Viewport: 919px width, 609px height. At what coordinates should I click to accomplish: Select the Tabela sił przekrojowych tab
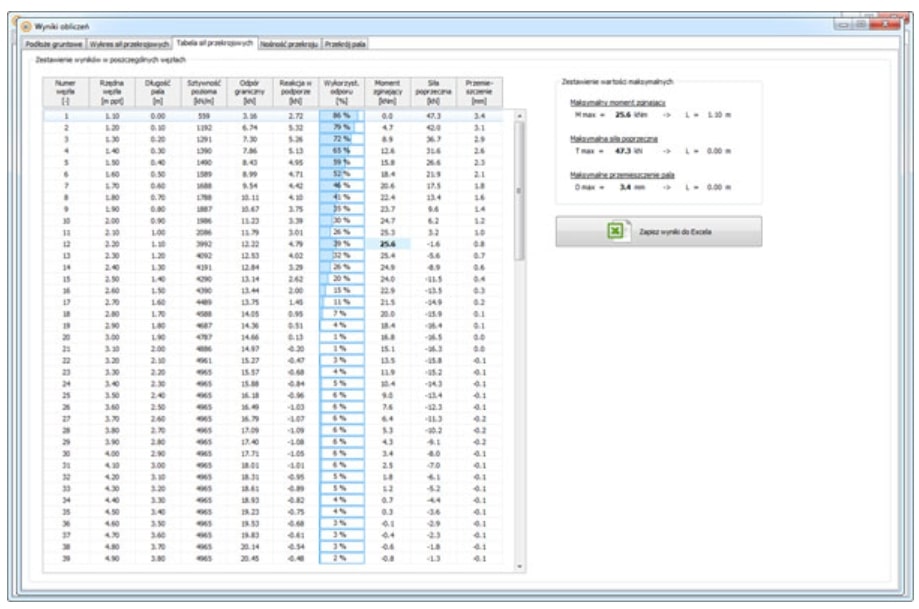pyautogui.click(x=214, y=44)
